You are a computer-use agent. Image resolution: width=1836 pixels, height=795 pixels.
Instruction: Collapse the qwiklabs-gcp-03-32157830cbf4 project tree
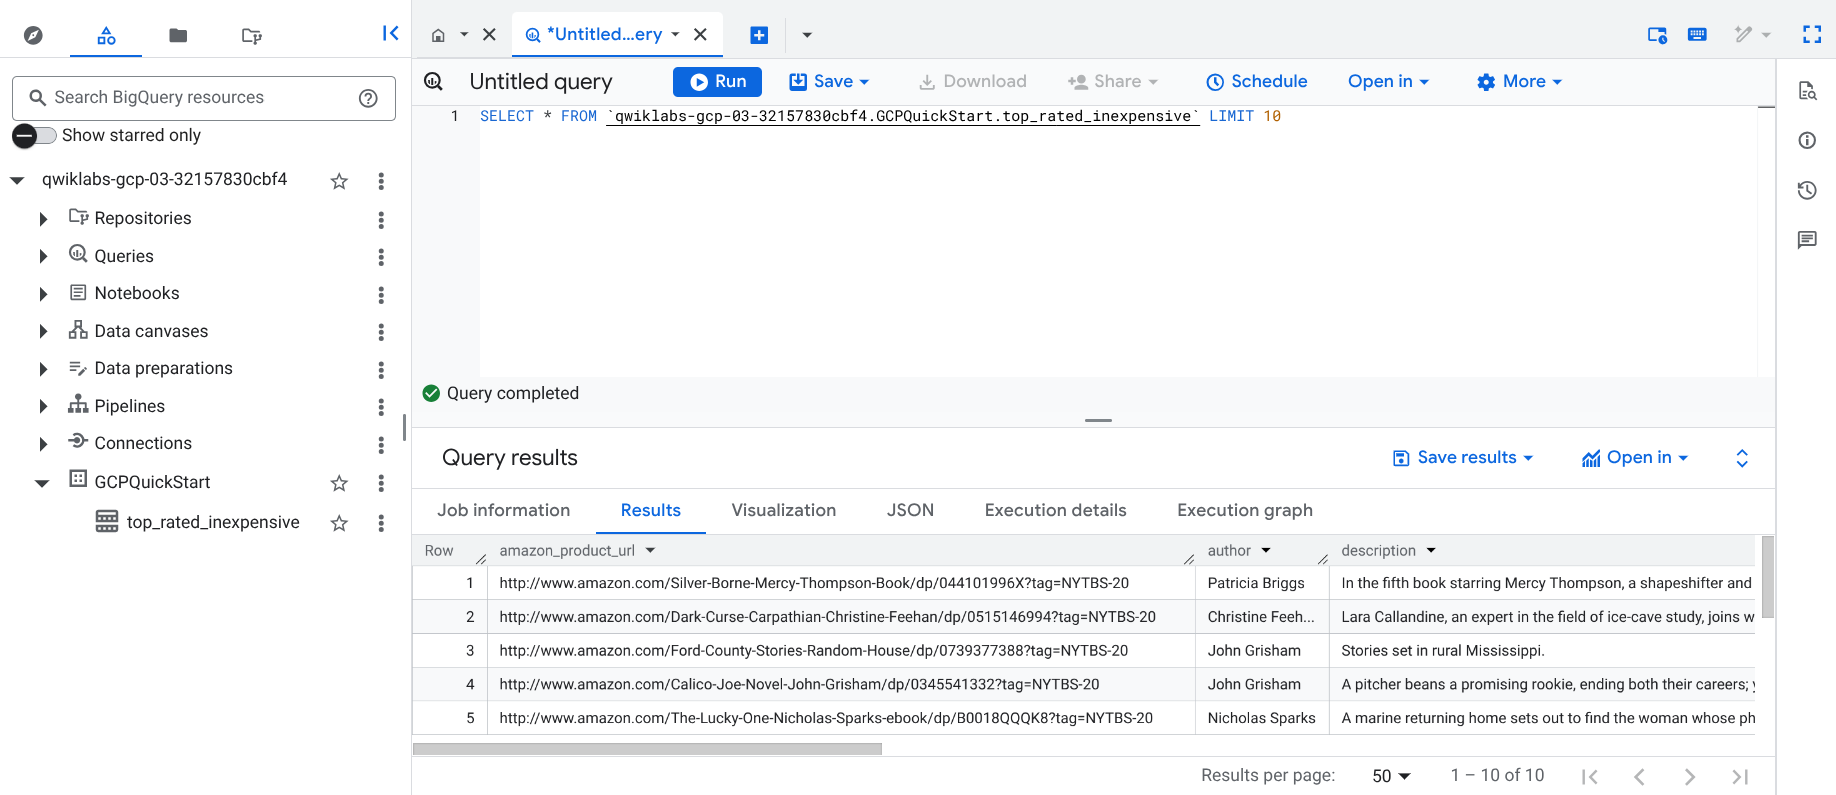(17, 181)
